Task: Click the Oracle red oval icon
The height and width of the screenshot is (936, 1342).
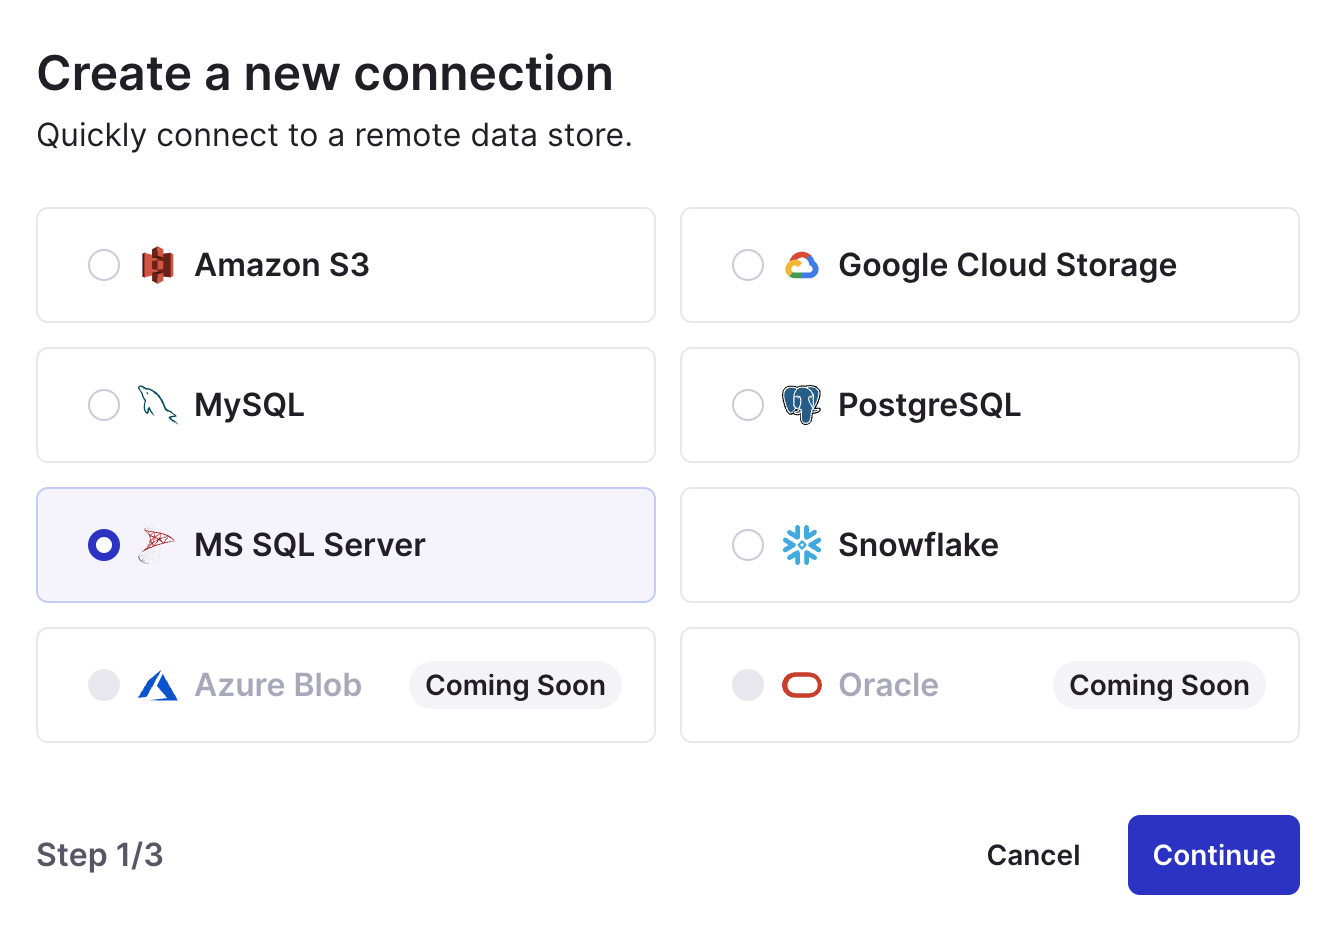Action: point(802,685)
